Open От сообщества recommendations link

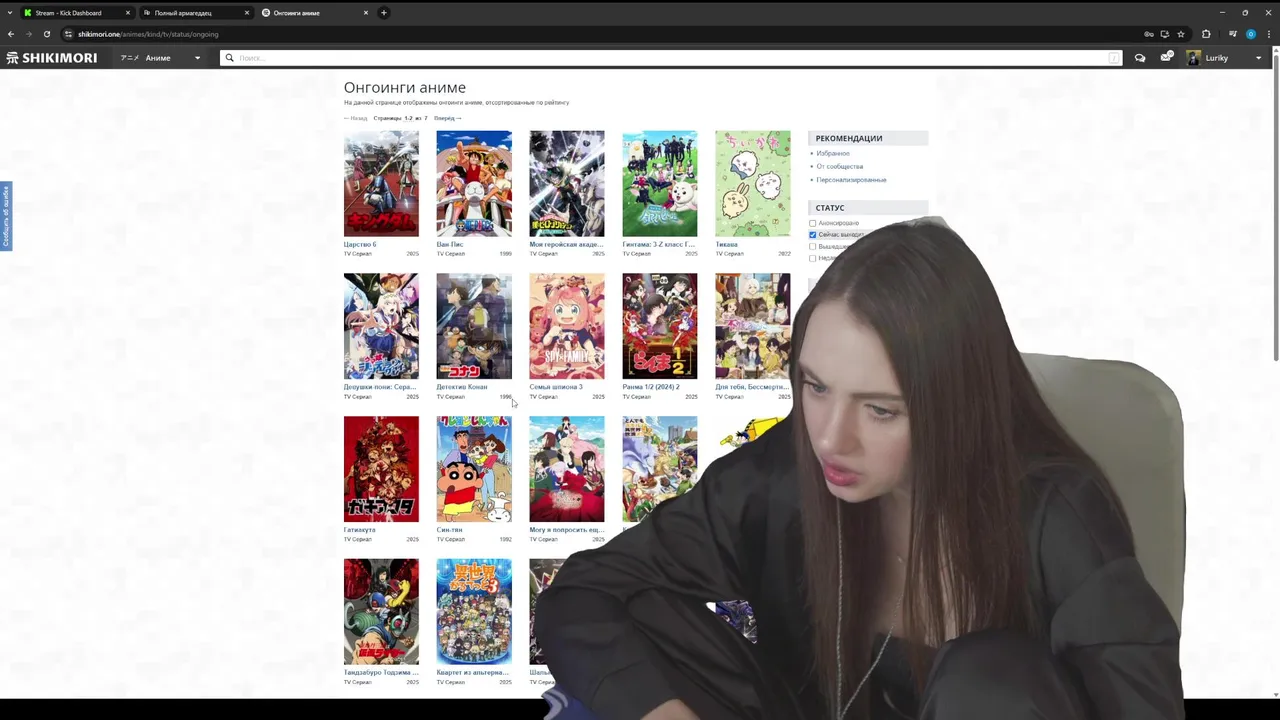tap(839, 166)
